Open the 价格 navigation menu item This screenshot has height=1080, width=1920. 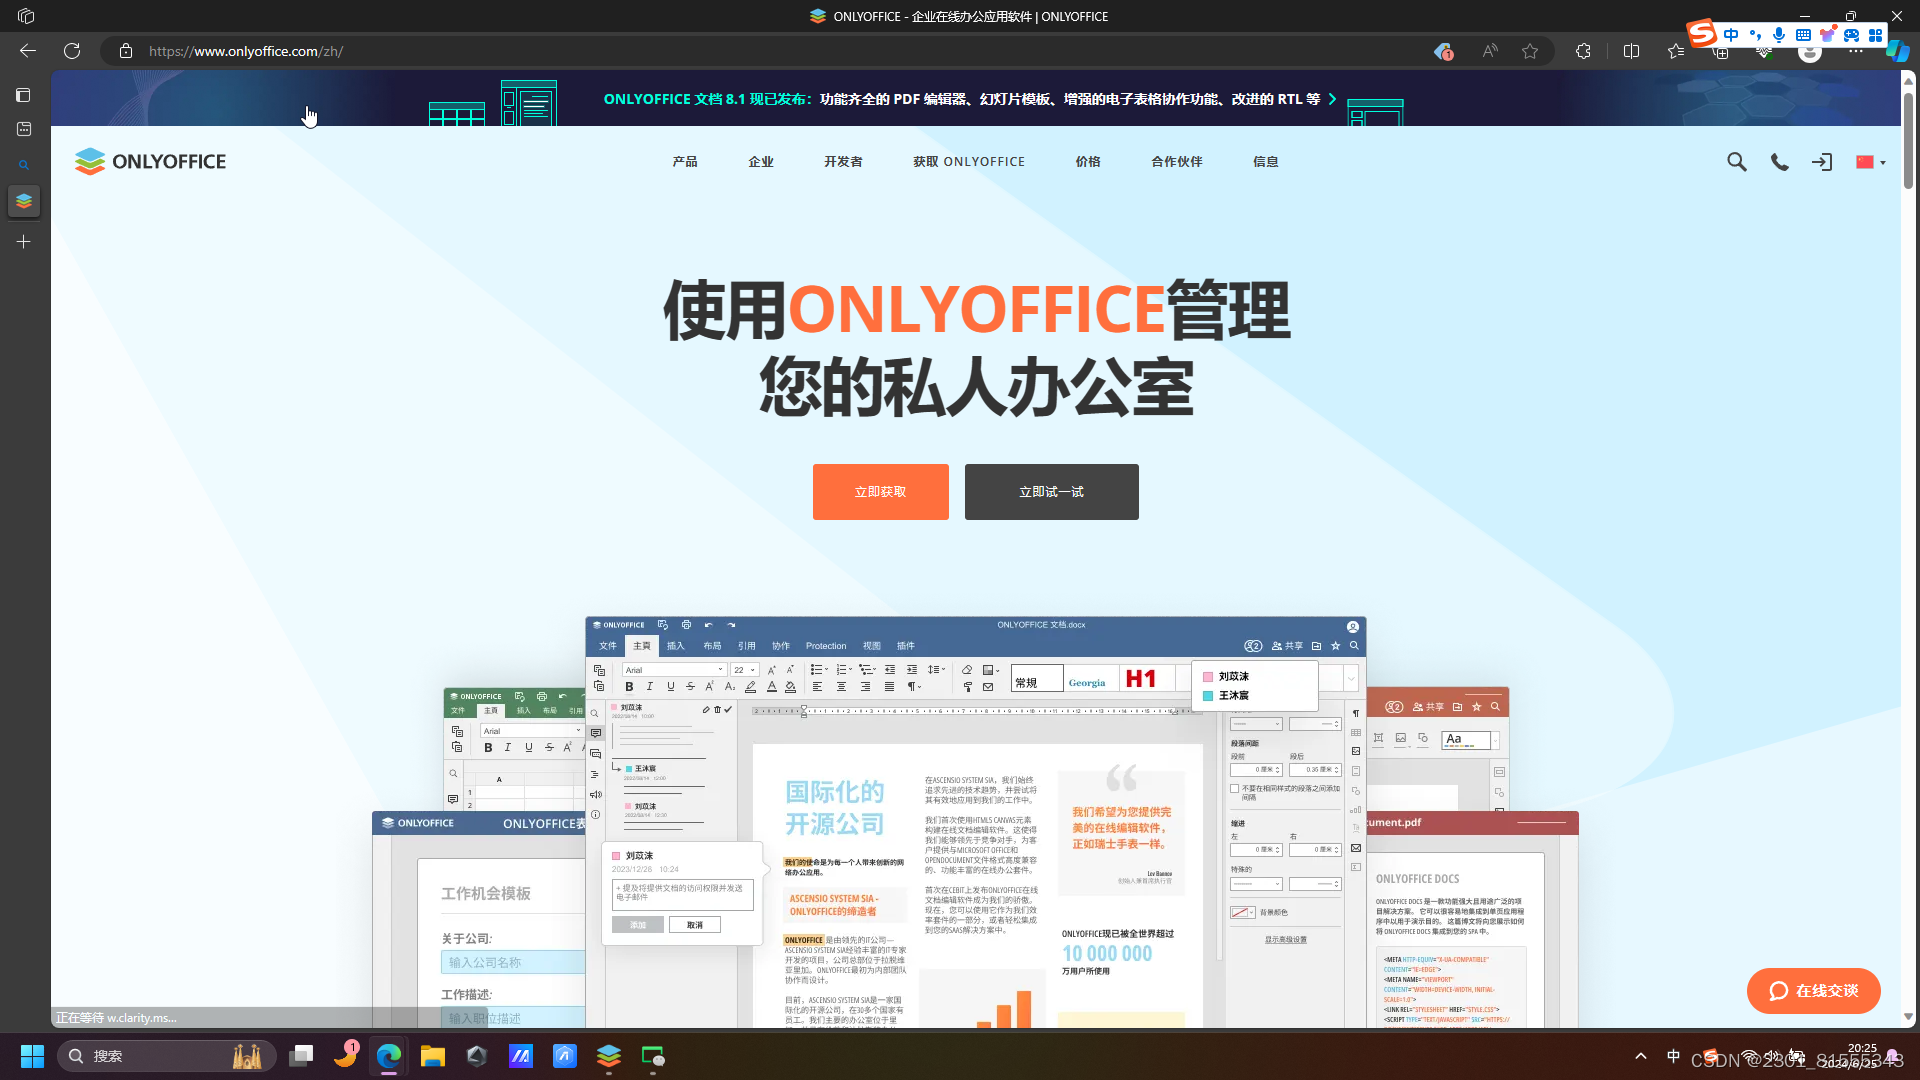tap(1088, 162)
